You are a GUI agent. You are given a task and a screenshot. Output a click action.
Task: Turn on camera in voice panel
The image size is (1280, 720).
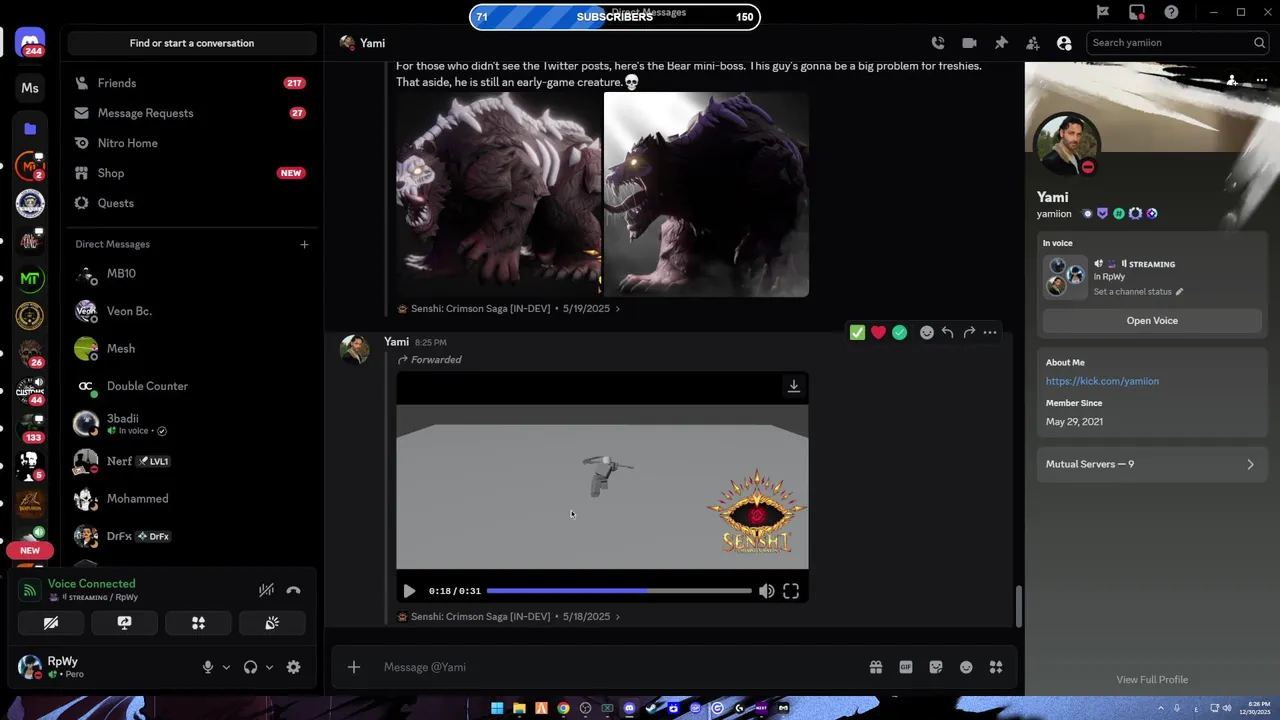pyautogui.click(x=51, y=623)
